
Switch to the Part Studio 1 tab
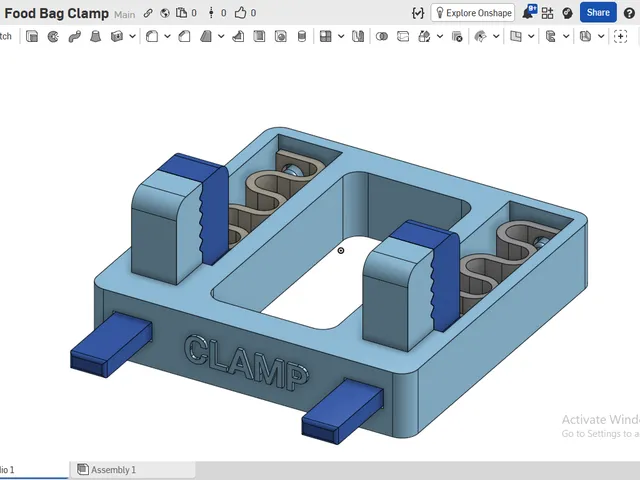[33, 470]
